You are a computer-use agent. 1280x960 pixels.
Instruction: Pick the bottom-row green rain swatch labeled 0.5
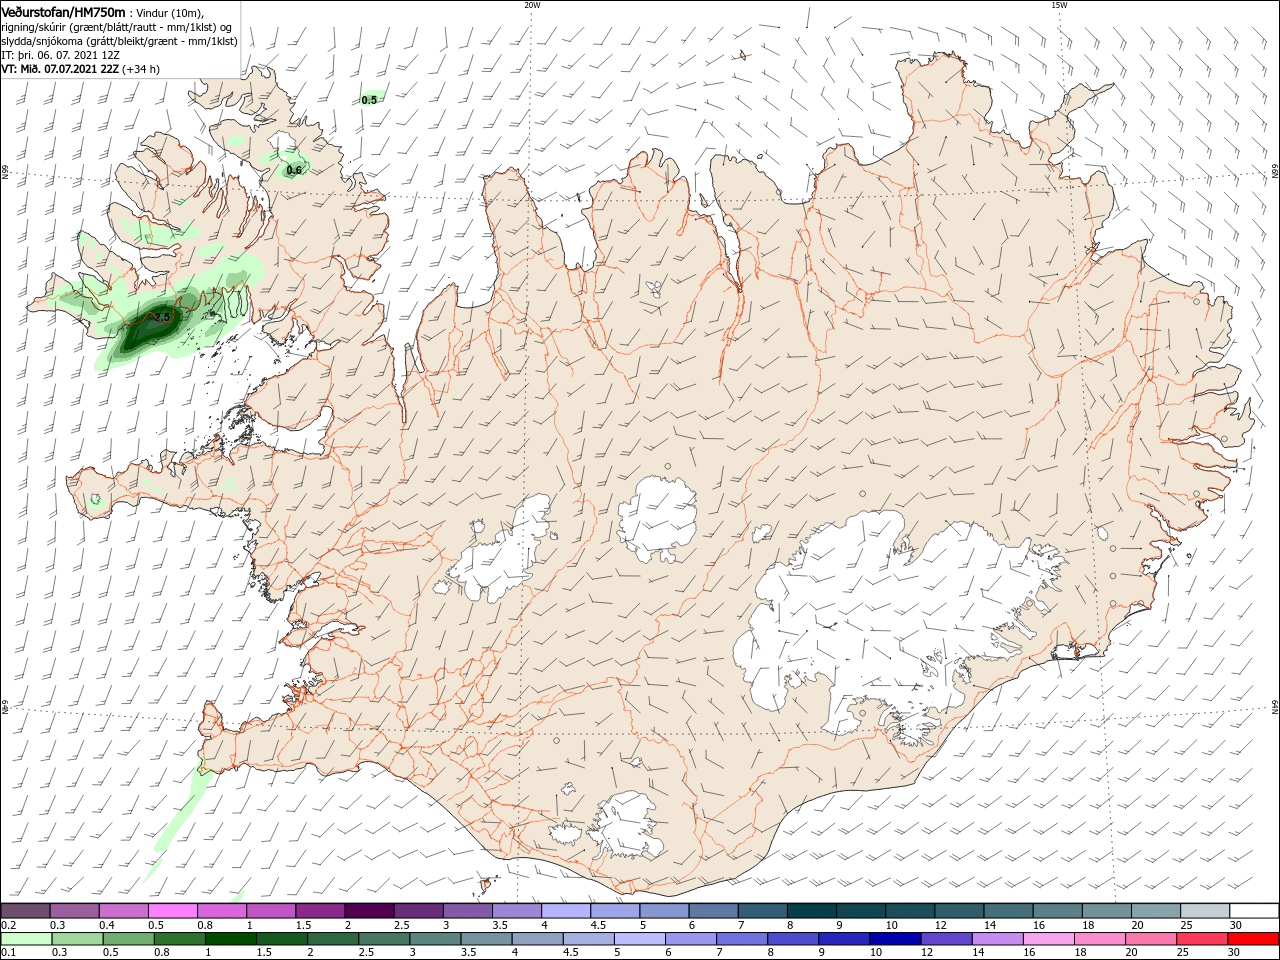click(128, 939)
